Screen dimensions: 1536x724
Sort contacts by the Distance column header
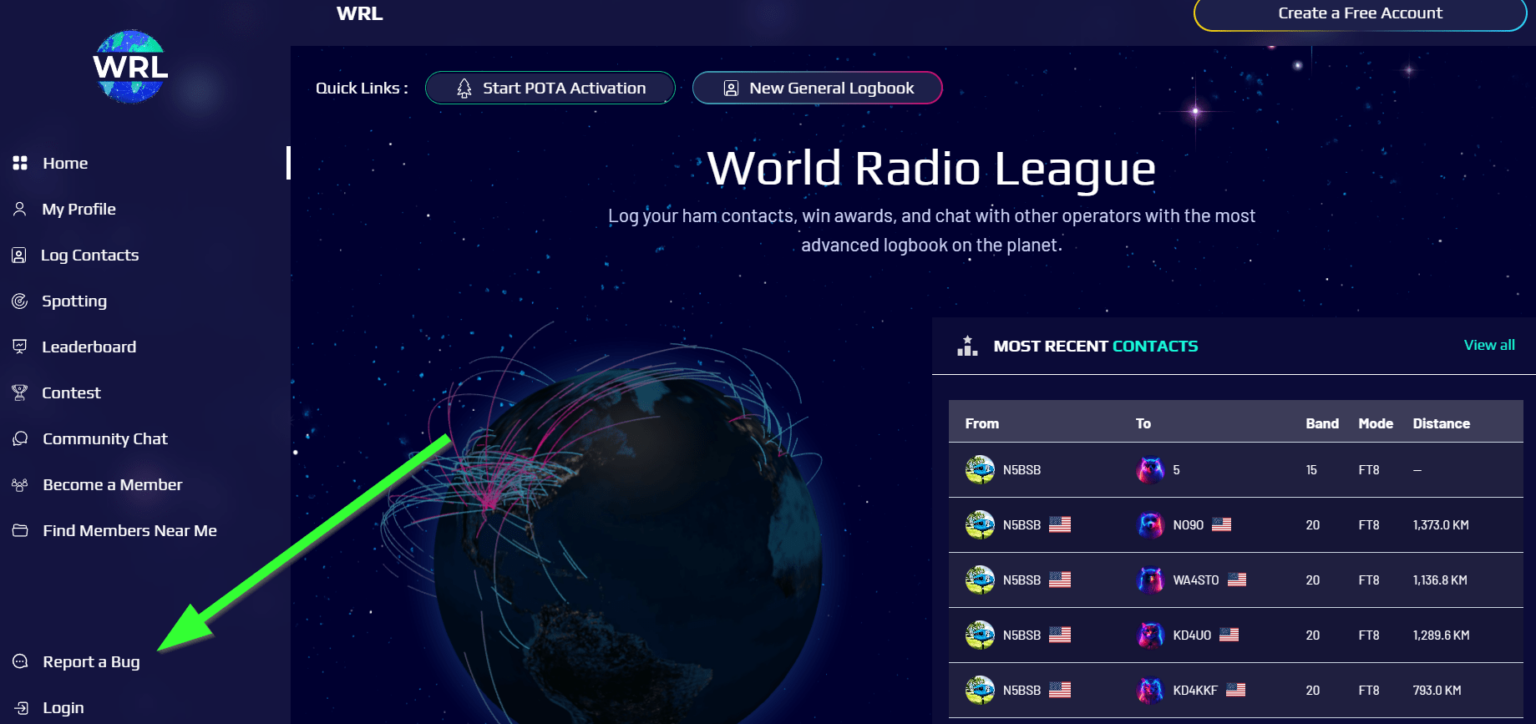(1441, 422)
